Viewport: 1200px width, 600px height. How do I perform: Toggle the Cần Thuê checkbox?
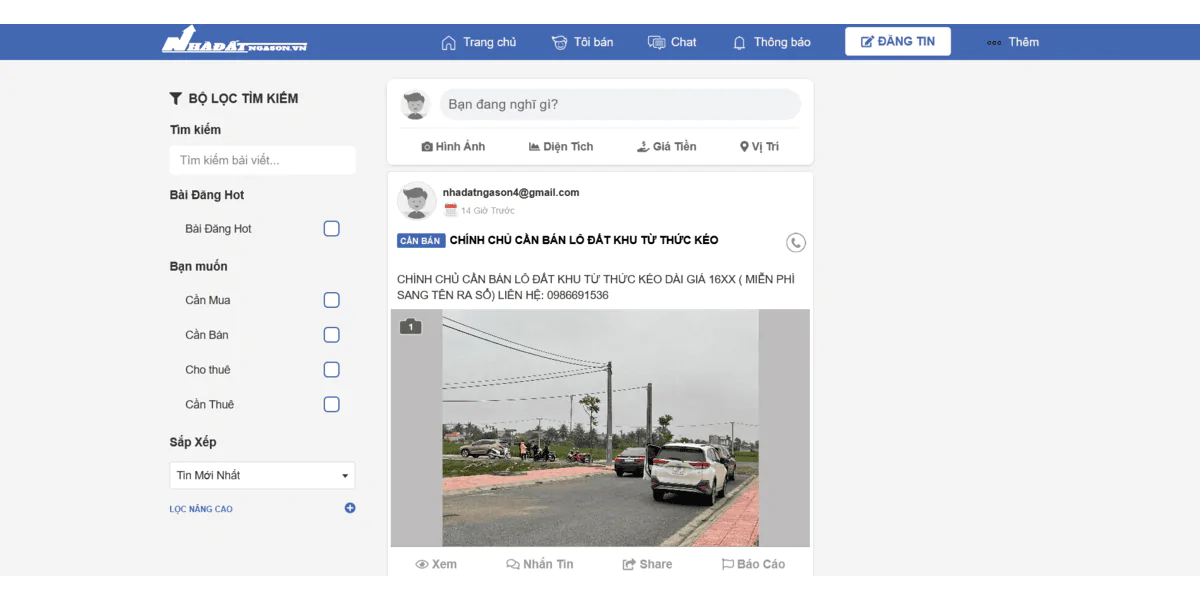pyautogui.click(x=332, y=405)
